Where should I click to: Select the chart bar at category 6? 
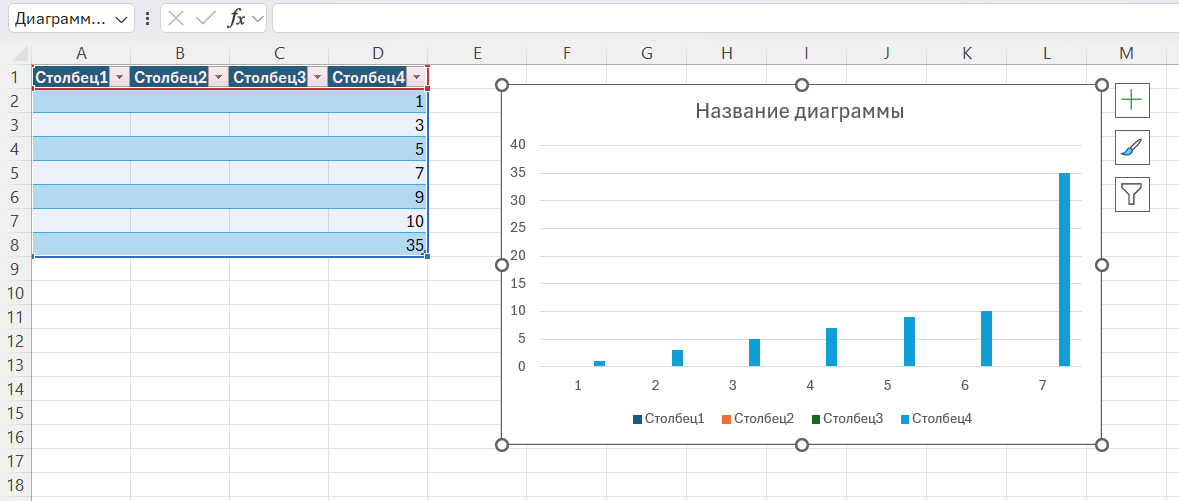pyautogui.click(x=987, y=339)
